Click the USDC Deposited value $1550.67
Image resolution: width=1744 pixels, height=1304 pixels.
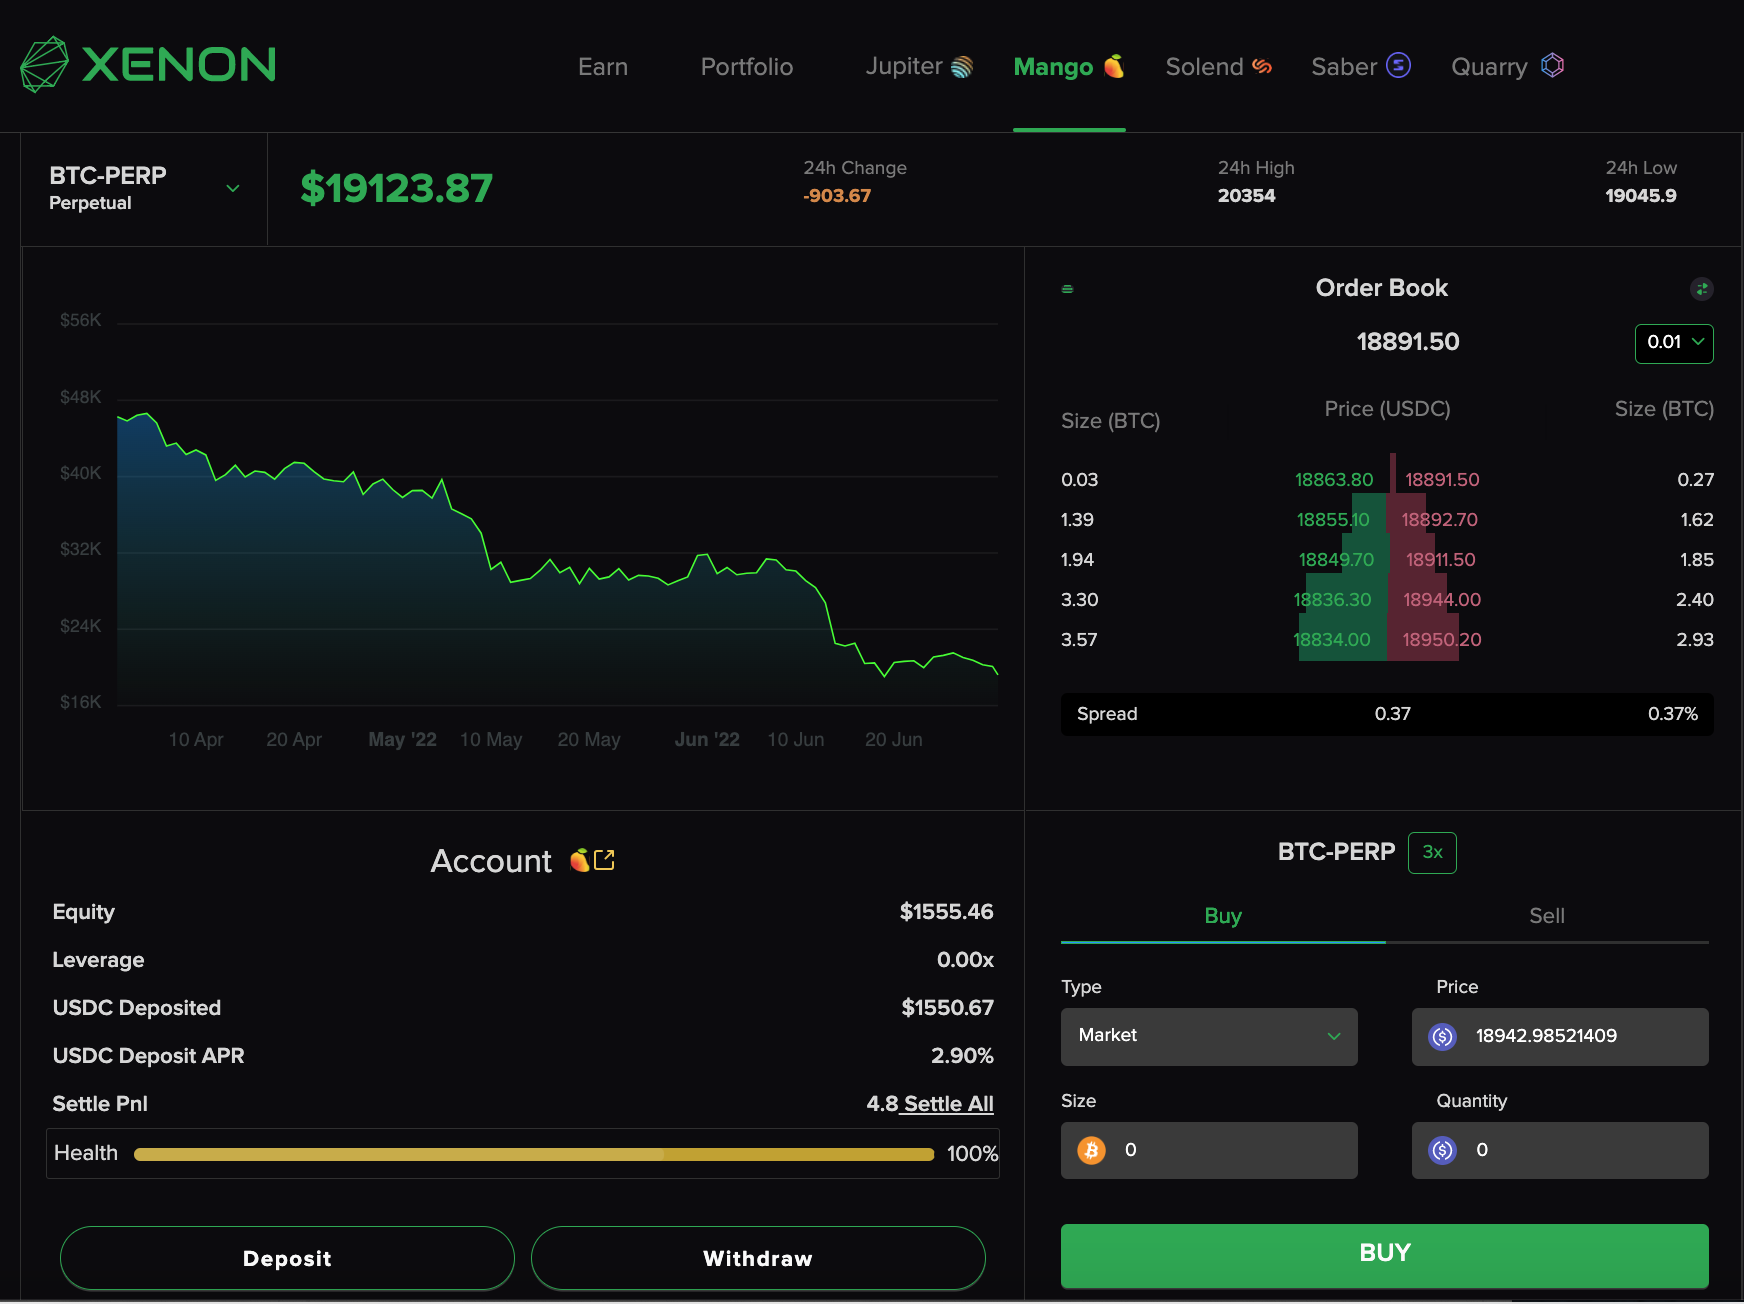[x=947, y=1008]
